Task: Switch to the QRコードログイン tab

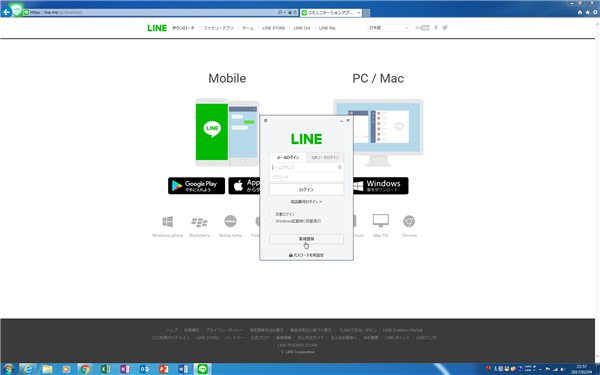Action: click(325, 157)
